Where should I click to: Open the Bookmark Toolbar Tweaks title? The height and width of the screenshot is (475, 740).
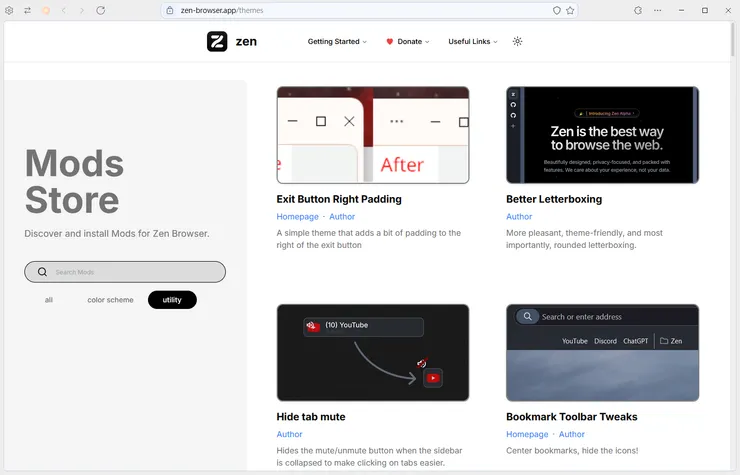[x=572, y=417]
